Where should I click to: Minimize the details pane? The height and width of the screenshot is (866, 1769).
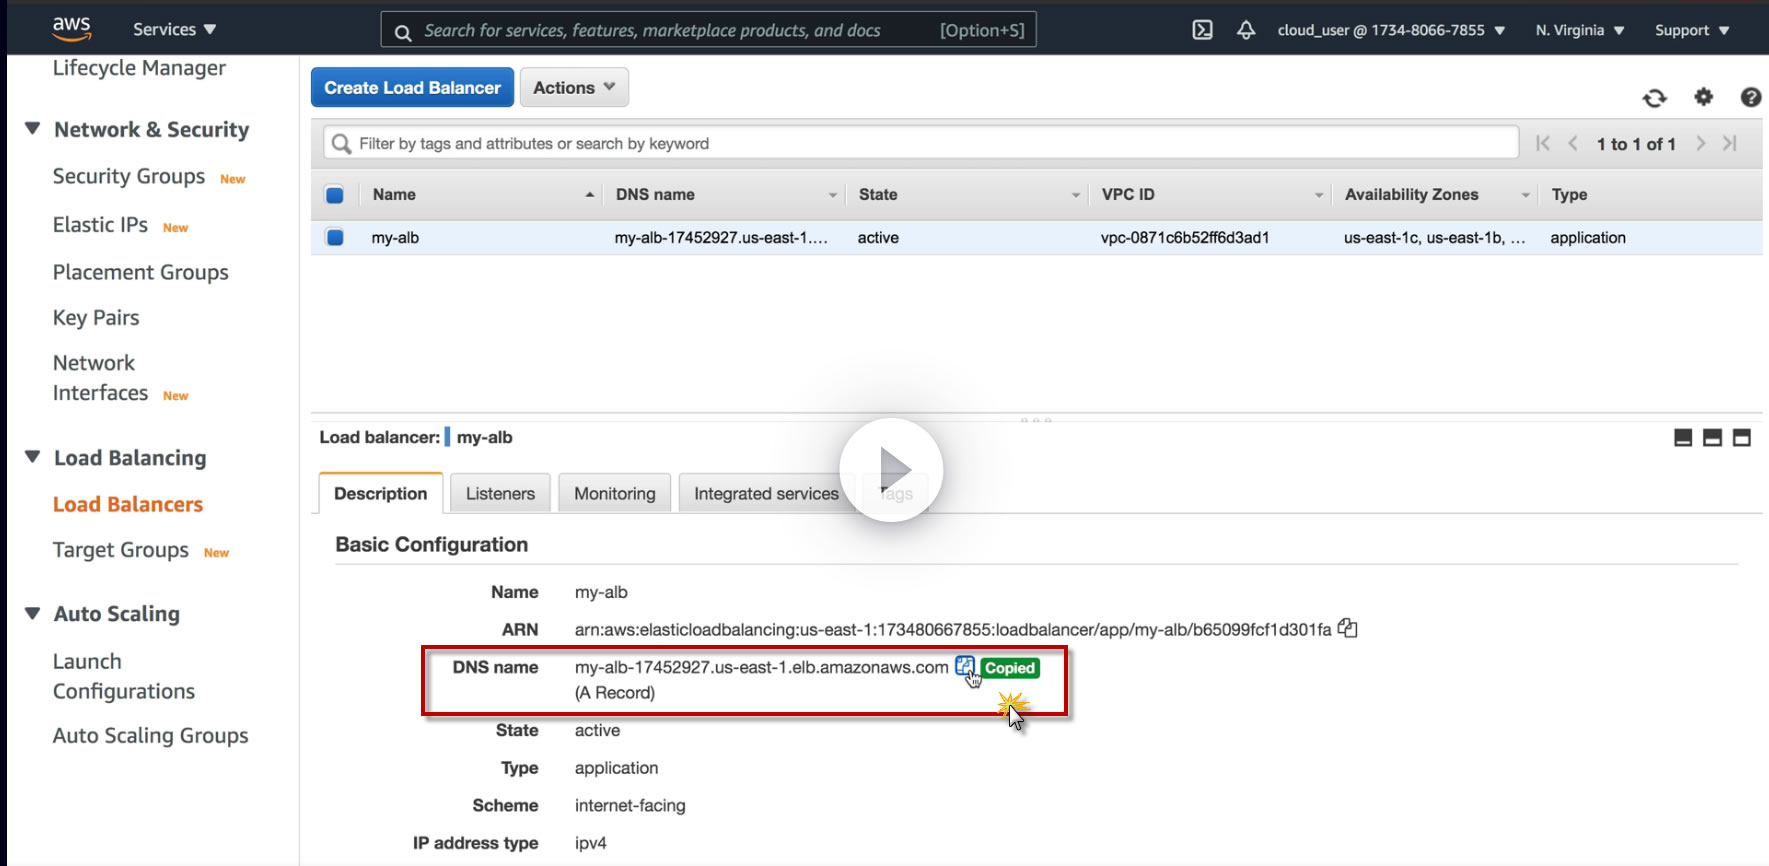pos(1683,438)
